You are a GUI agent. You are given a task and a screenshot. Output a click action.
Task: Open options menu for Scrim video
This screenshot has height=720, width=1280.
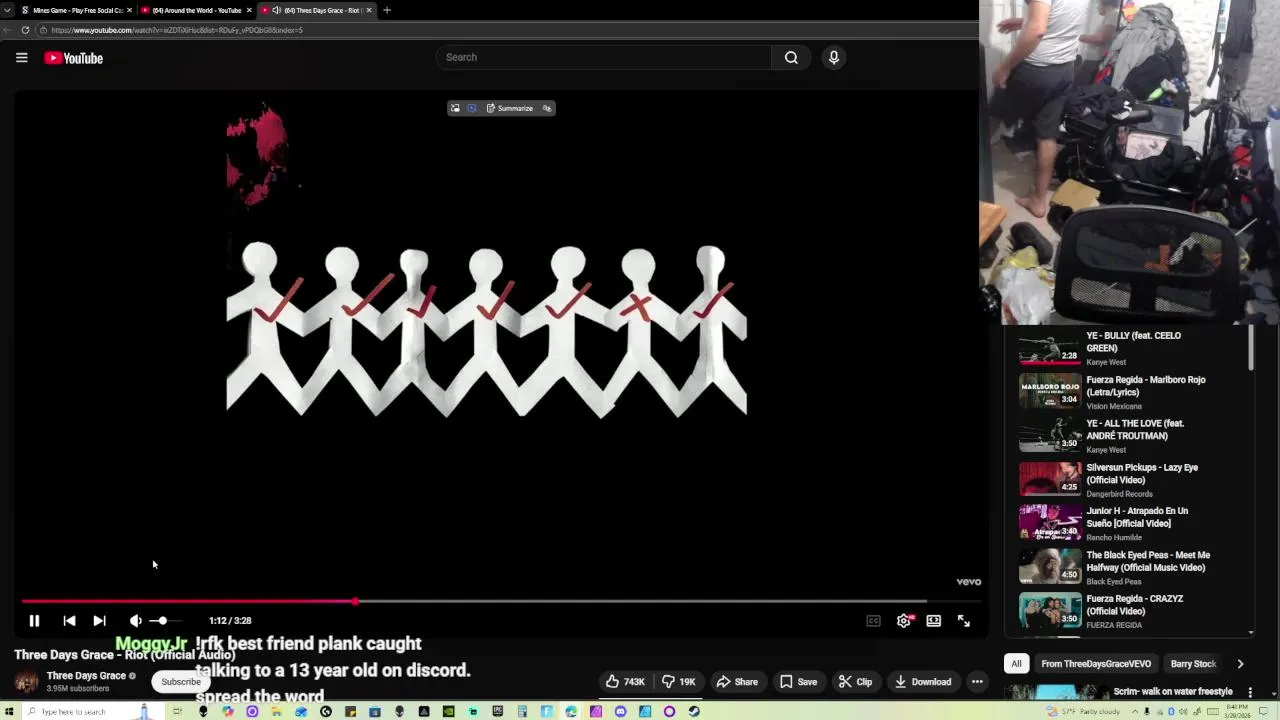pos(1250,692)
